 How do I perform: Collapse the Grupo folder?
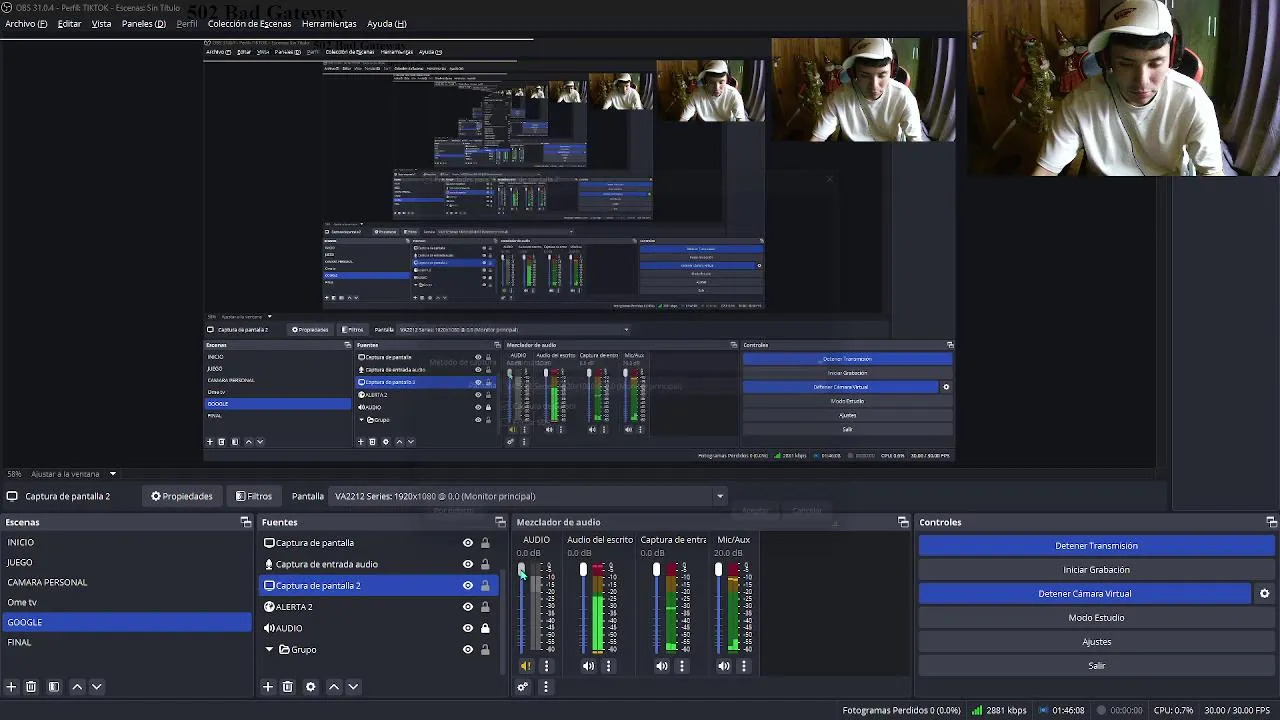pyautogui.click(x=269, y=650)
